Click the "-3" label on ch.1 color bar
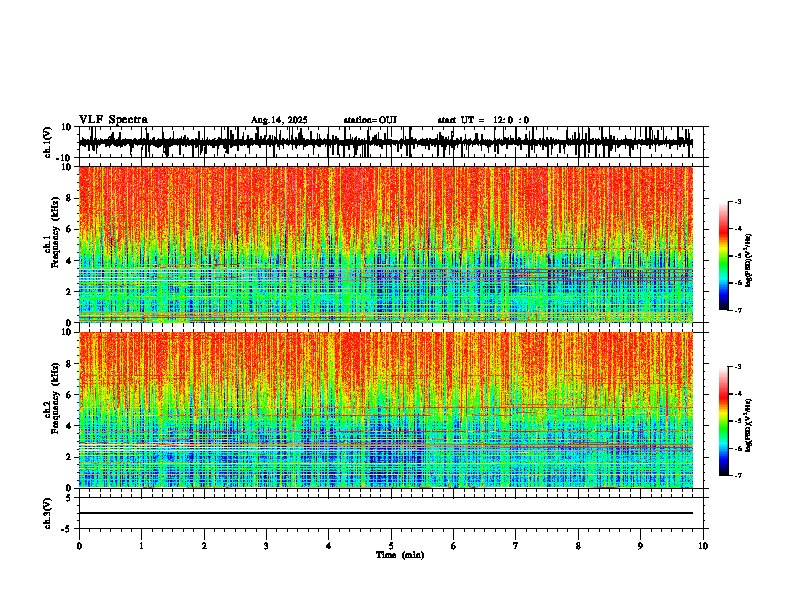Screen dimensions: 792x612 [x=737, y=202]
